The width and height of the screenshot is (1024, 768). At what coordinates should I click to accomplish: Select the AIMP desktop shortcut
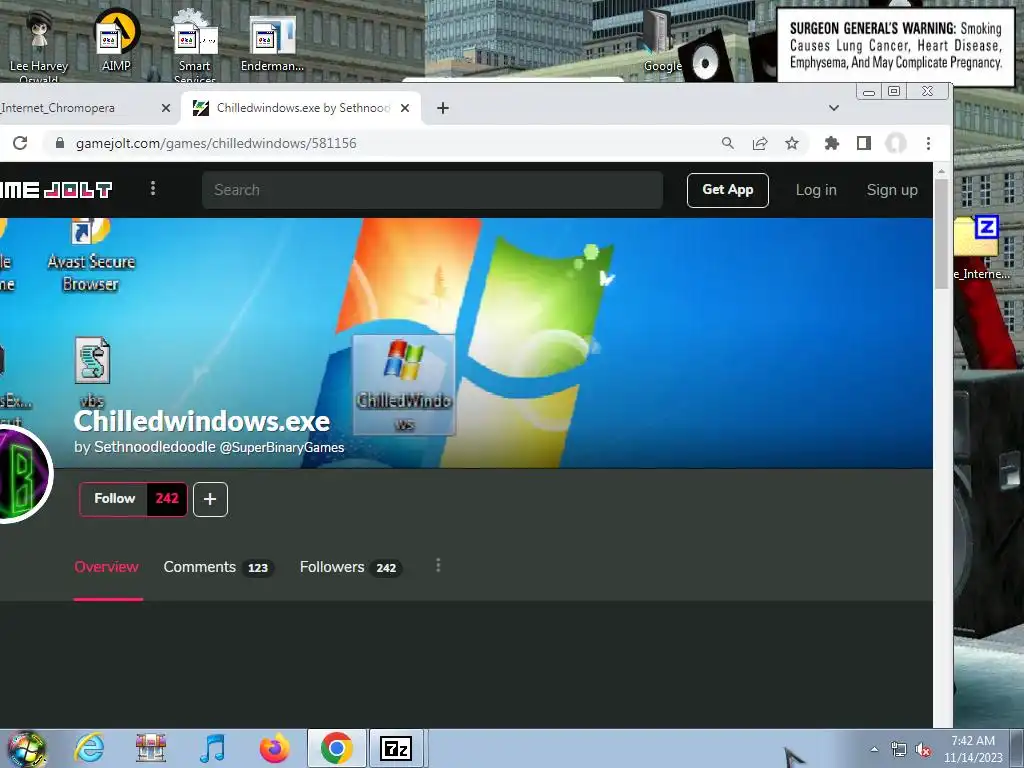(x=116, y=40)
